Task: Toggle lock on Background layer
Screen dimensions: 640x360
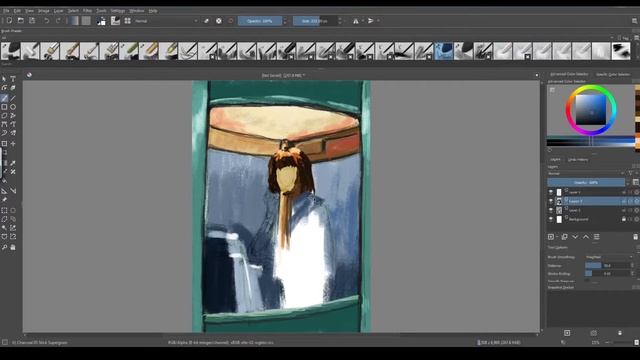Action: (x=624, y=219)
